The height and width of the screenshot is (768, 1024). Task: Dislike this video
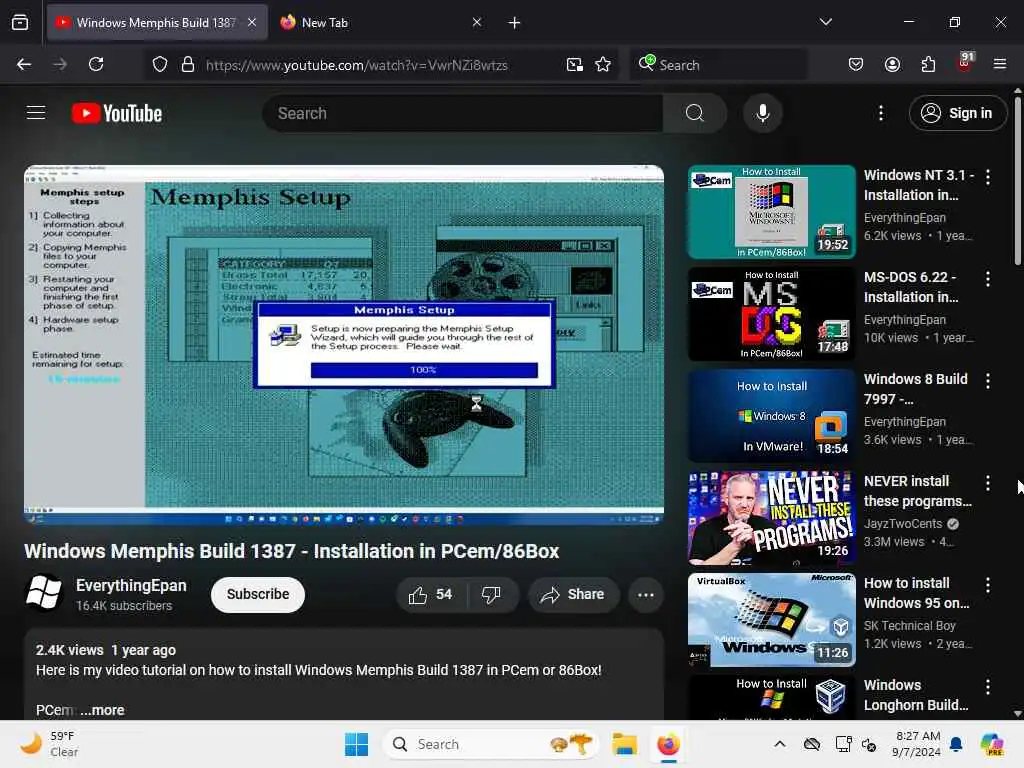coord(492,594)
